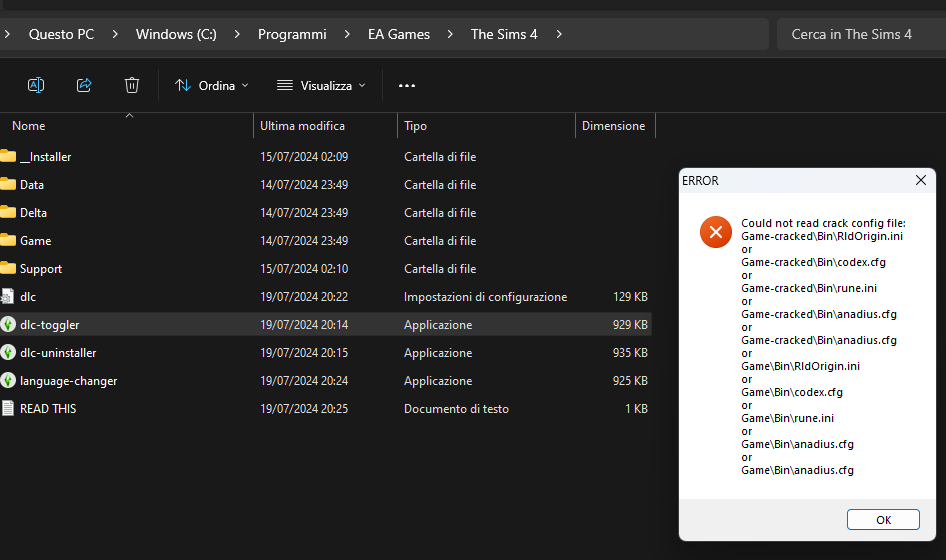This screenshot has height=560, width=946.
Task: Open the Ordina sort dropdown
Action: click(212, 86)
